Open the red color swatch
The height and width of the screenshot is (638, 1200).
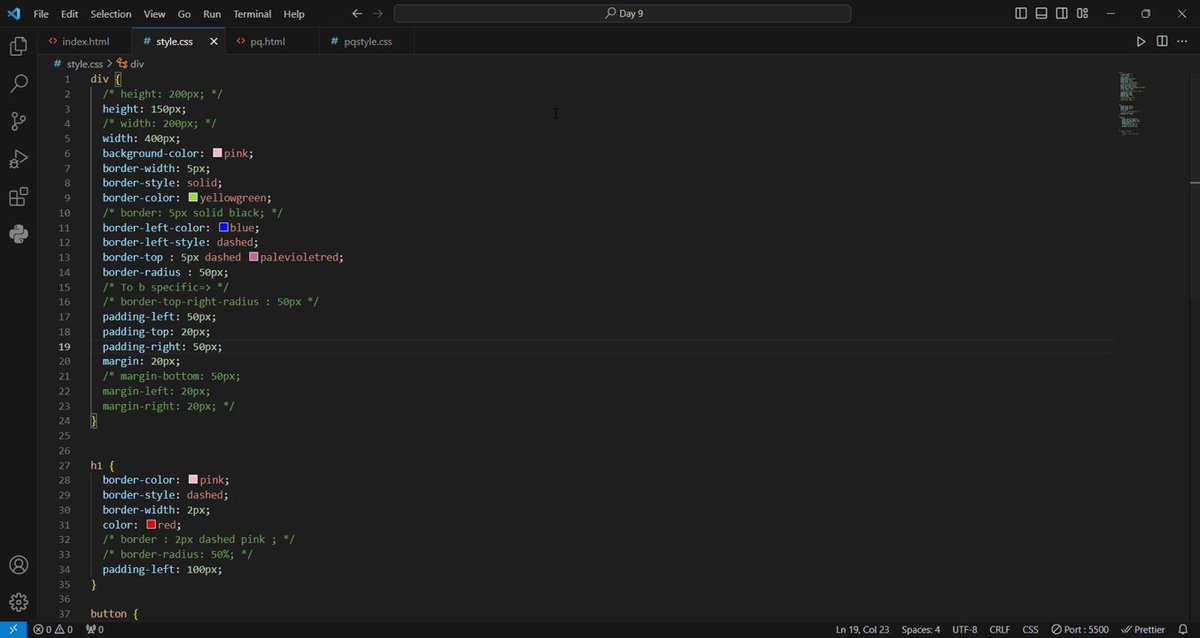[151, 524]
